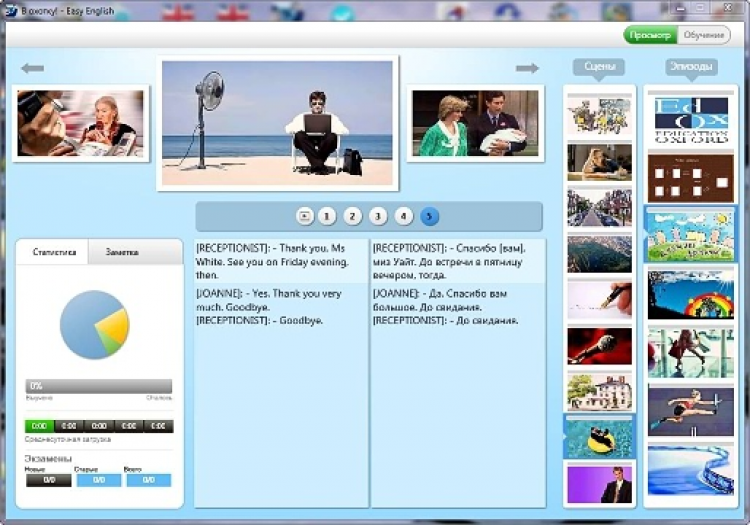750x525 pixels.
Task: Click the left arrow for previous scene
Action: tap(33, 68)
